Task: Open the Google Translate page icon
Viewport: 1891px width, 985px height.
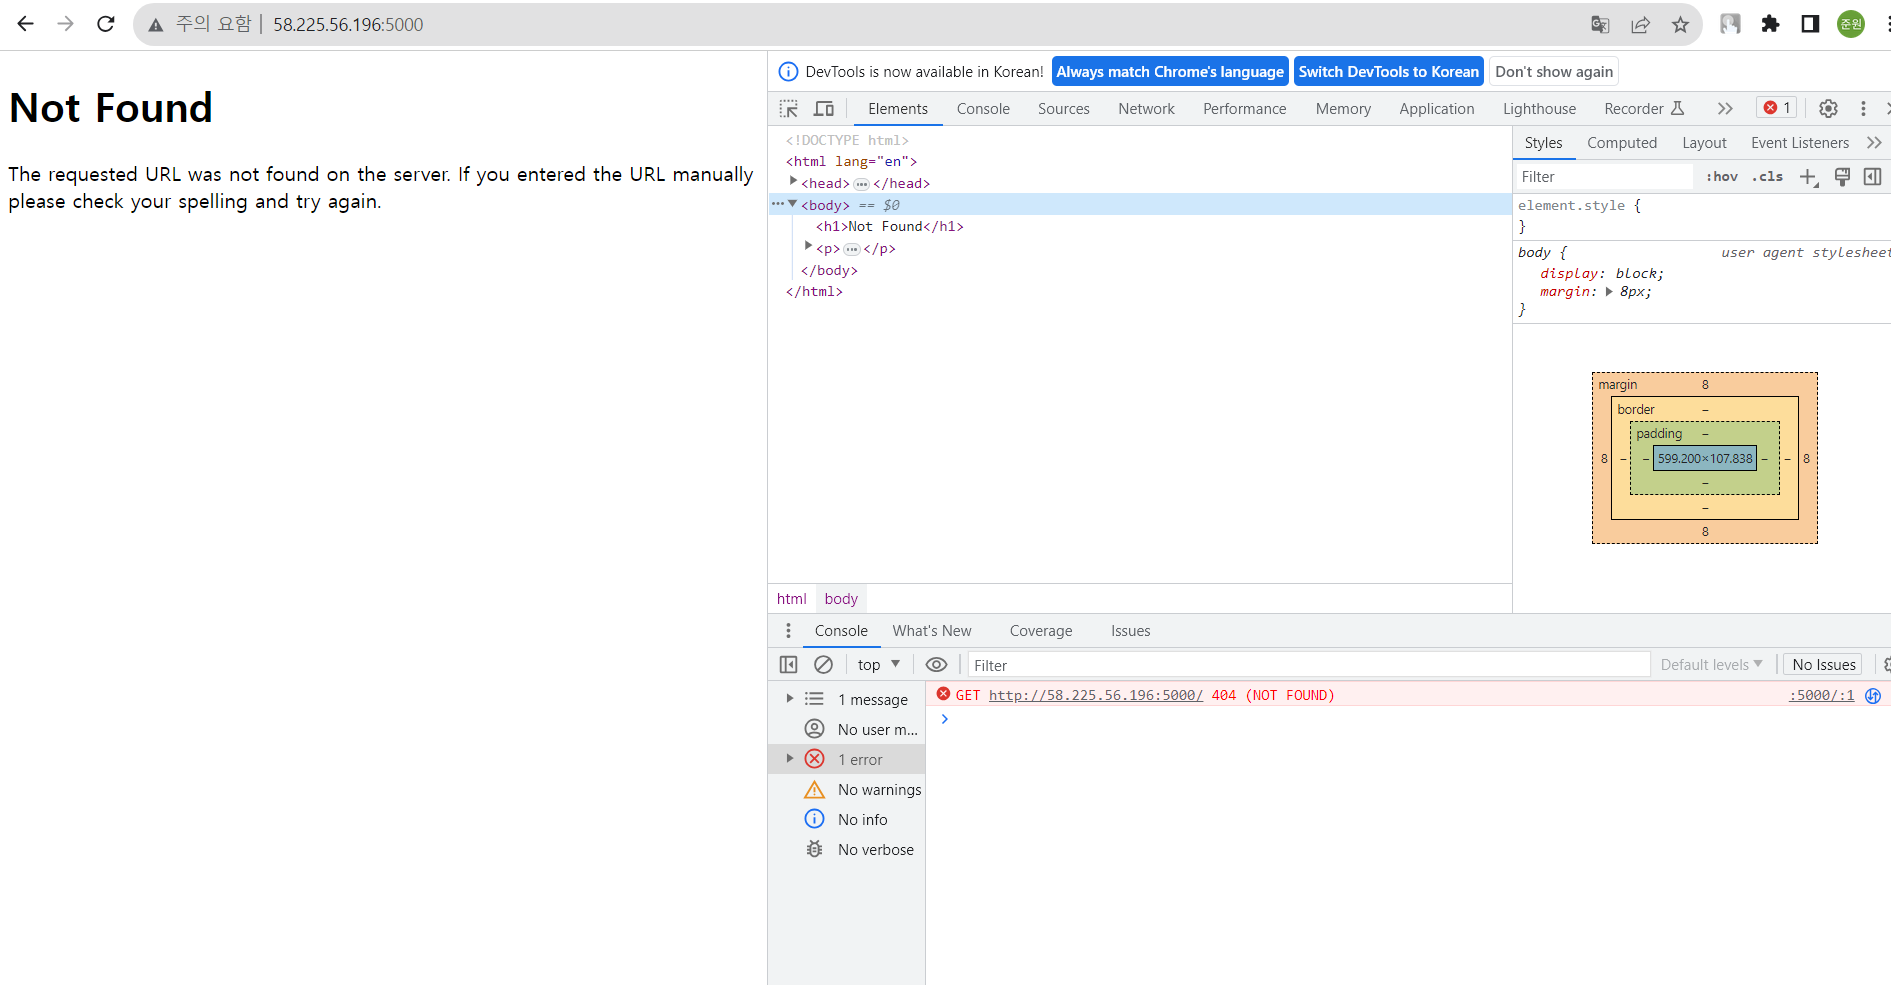Action: 1600,25
